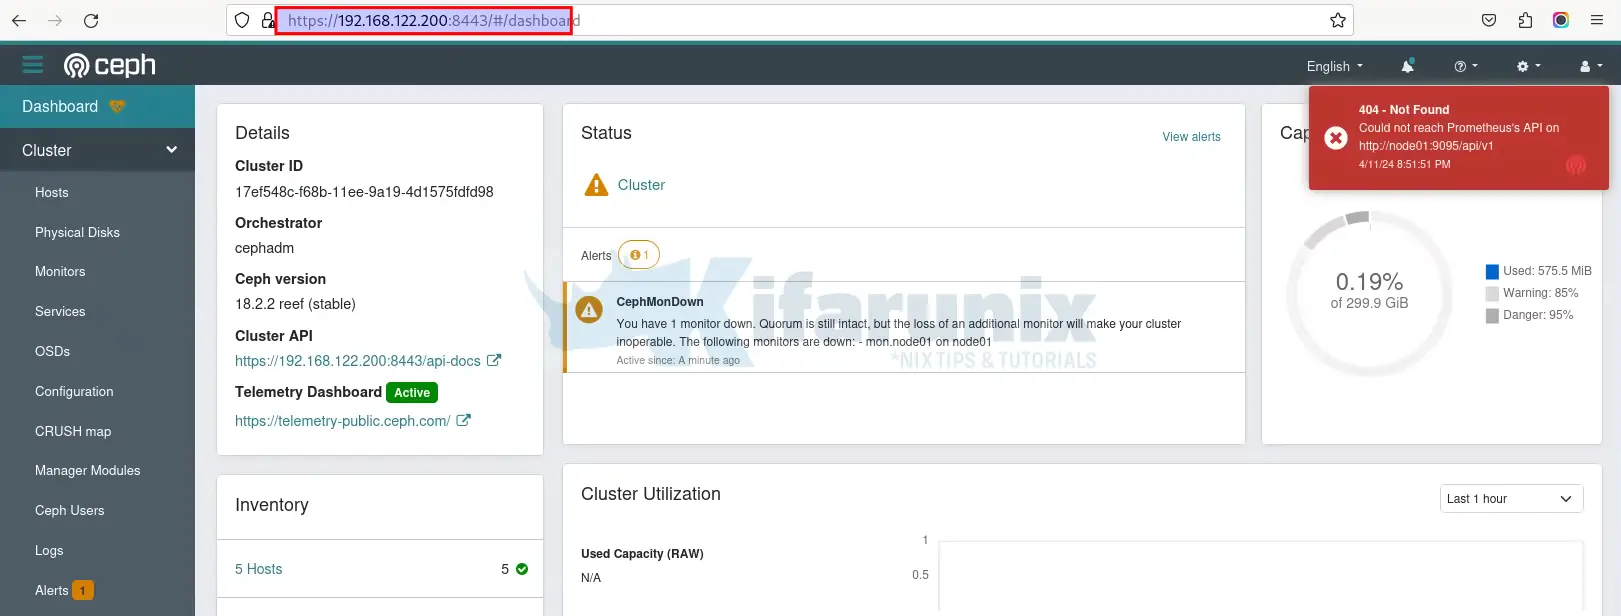This screenshot has height=616, width=1621.
Task: Bookmark page with the star icon
Action: coord(1337,20)
